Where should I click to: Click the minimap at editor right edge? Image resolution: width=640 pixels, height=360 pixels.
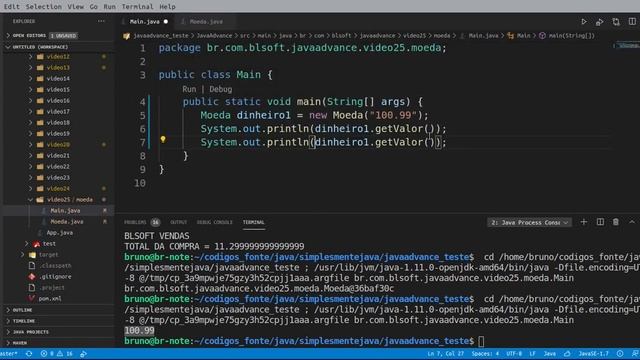627,46
